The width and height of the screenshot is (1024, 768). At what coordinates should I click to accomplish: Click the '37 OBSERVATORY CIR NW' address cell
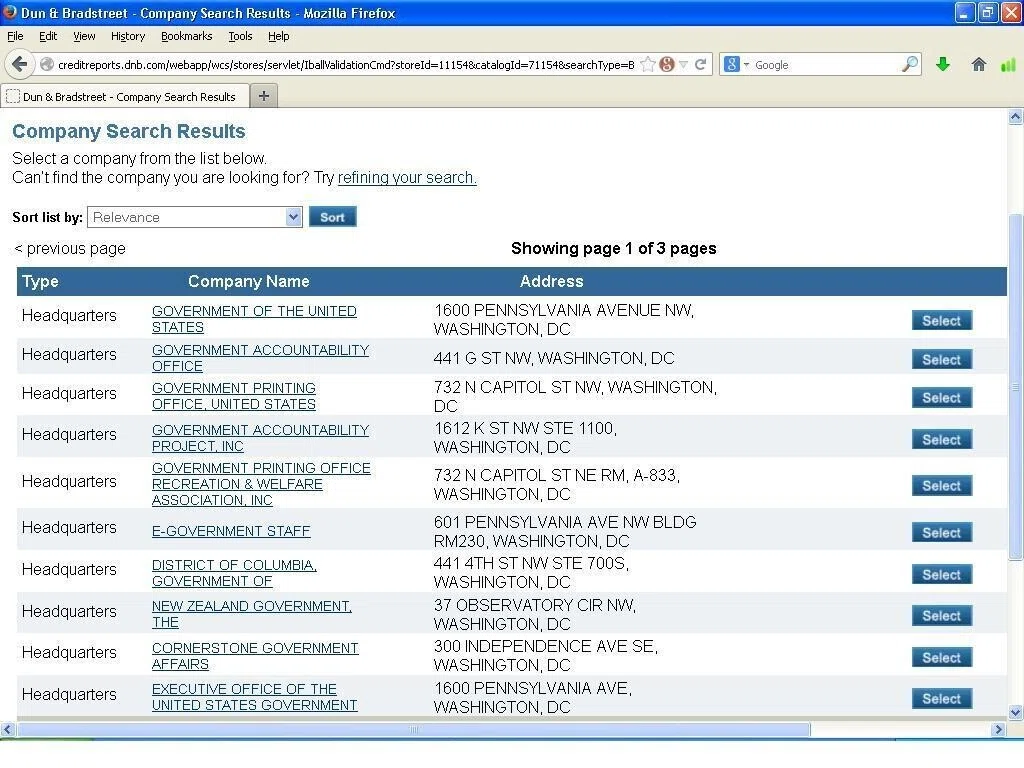[x=535, y=615]
